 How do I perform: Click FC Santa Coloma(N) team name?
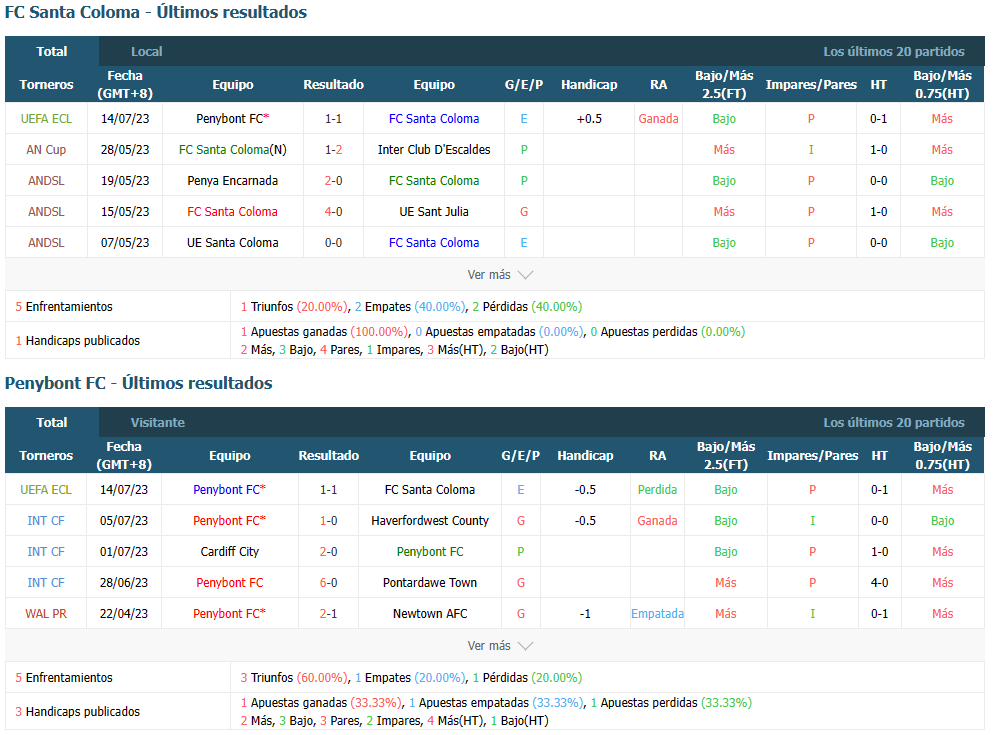(232, 149)
